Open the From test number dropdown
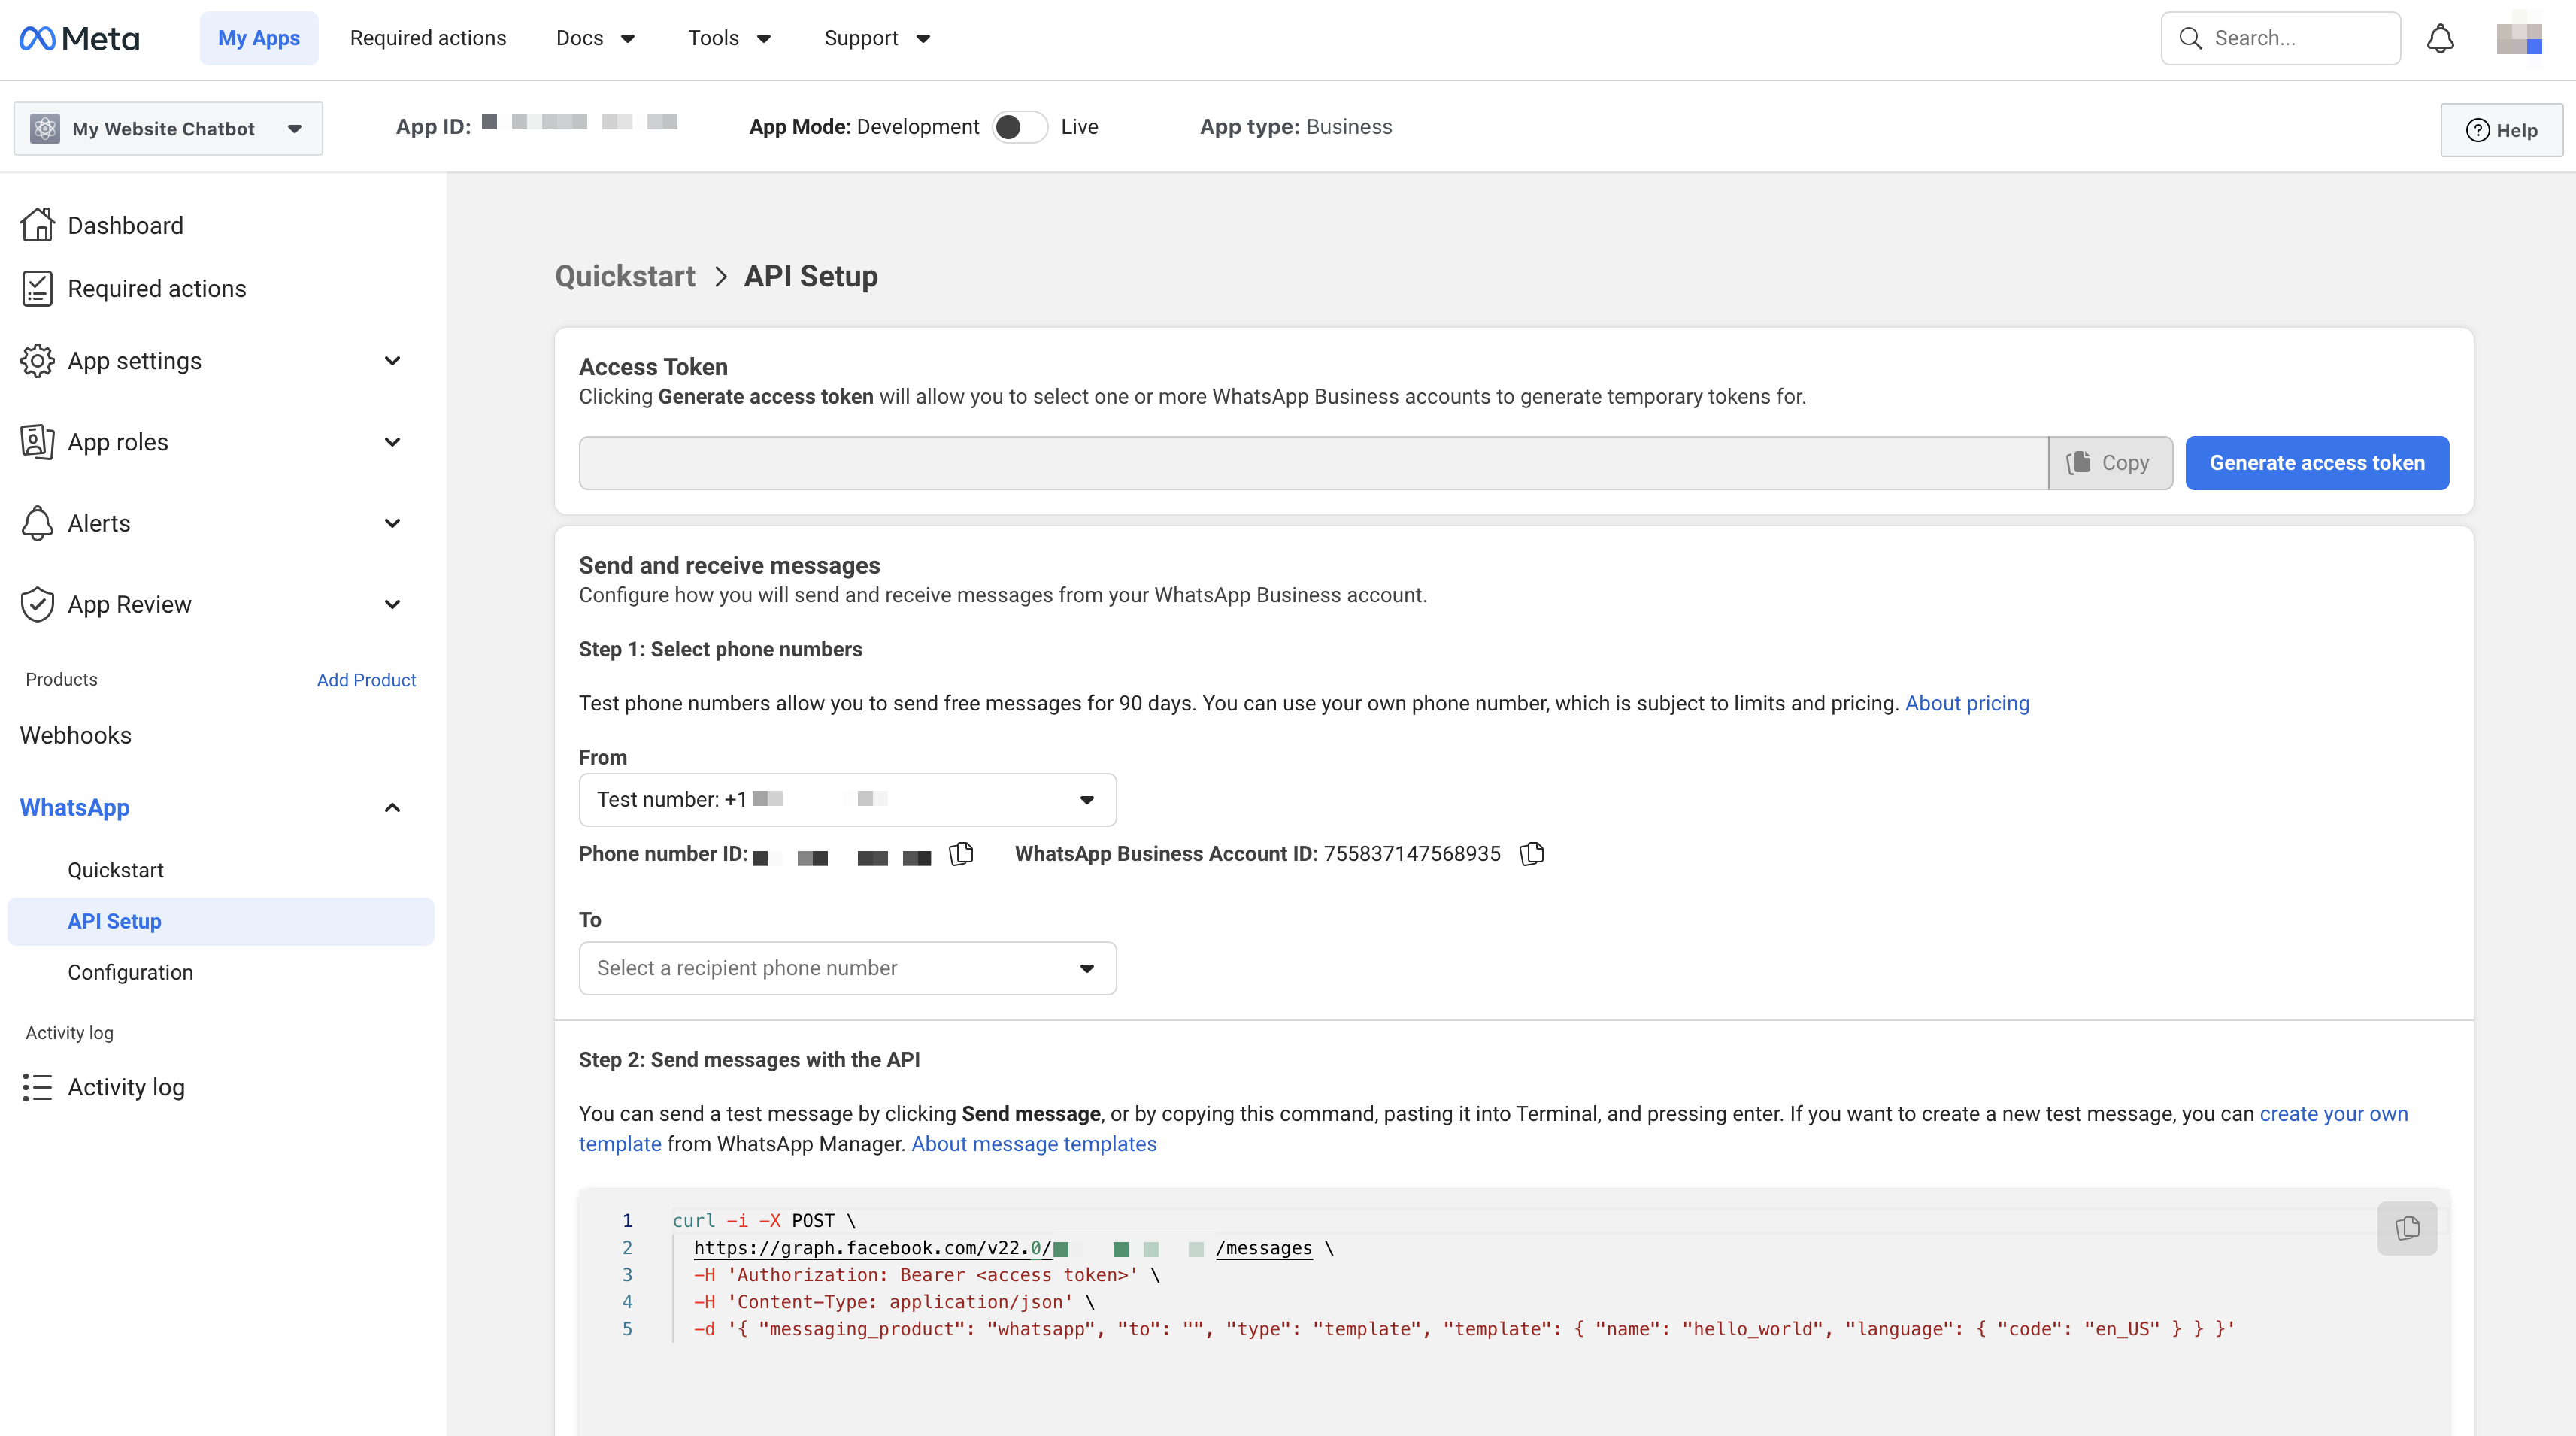 tap(847, 800)
